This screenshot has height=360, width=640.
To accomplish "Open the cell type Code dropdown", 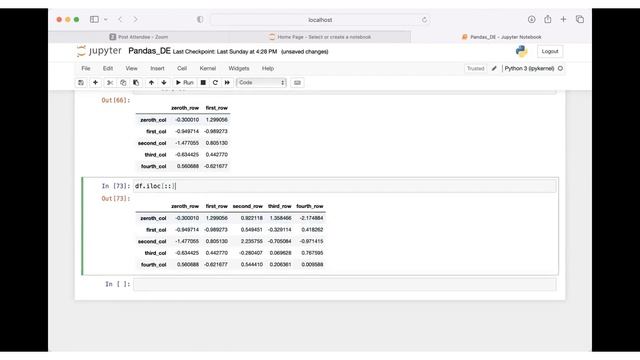I will [x=261, y=82].
